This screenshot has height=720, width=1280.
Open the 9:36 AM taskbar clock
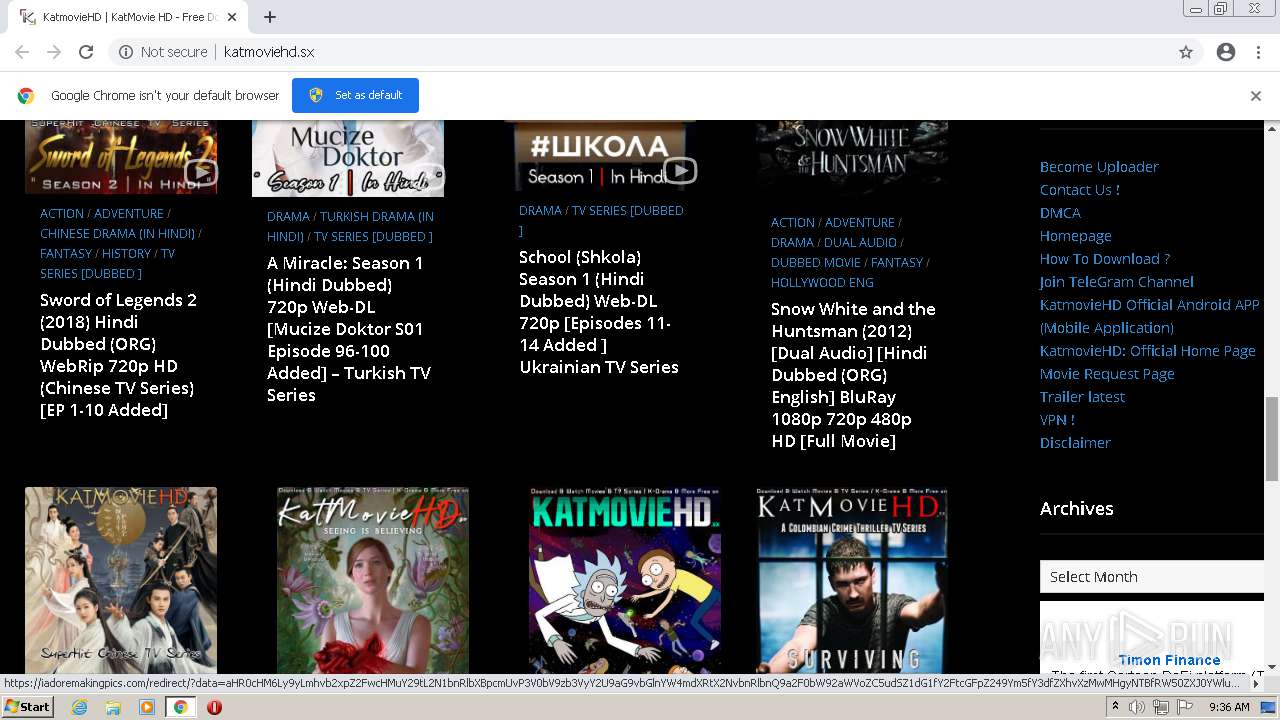coord(1229,707)
